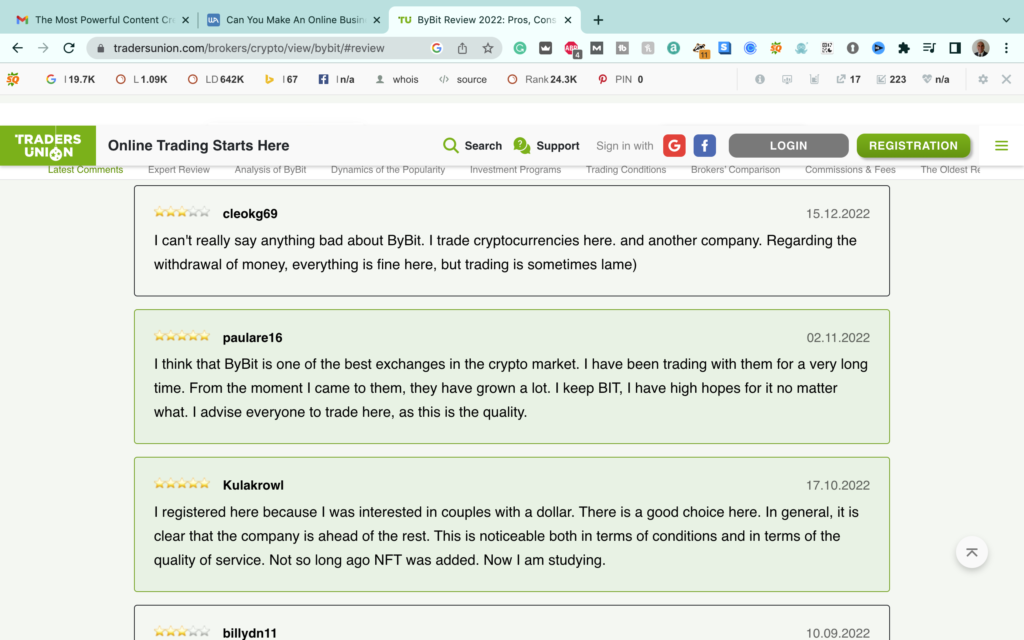This screenshot has width=1024, height=640.
Task: Open the AdBlock extension icon
Action: [x=571, y=48]
